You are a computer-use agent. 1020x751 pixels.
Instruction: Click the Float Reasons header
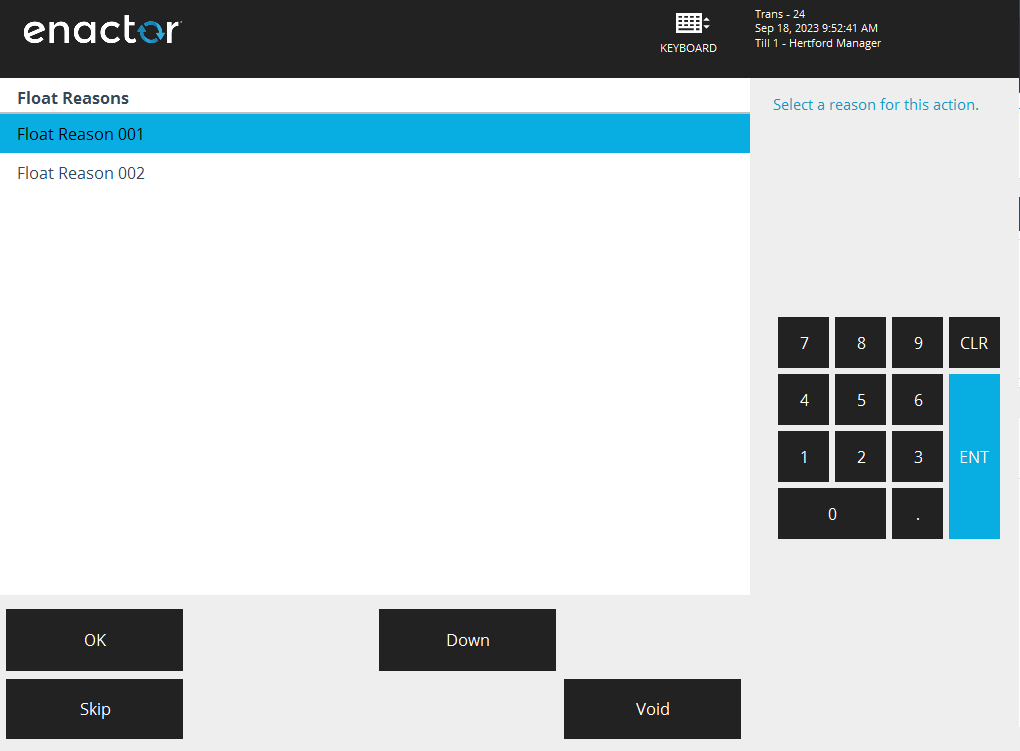coord(73,98)
